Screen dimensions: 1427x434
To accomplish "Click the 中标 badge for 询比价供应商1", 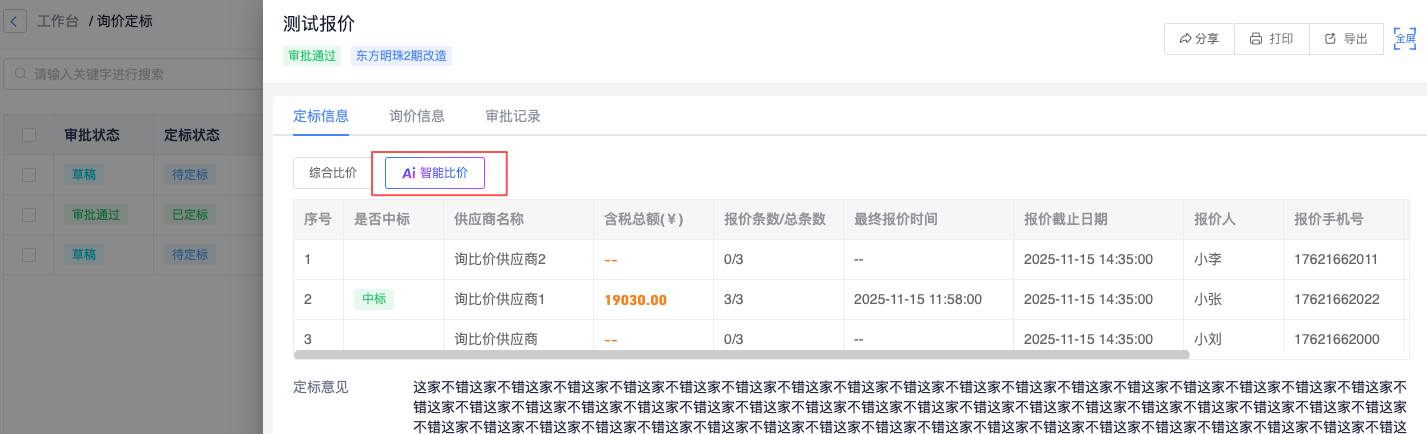I will click(373, 298).
